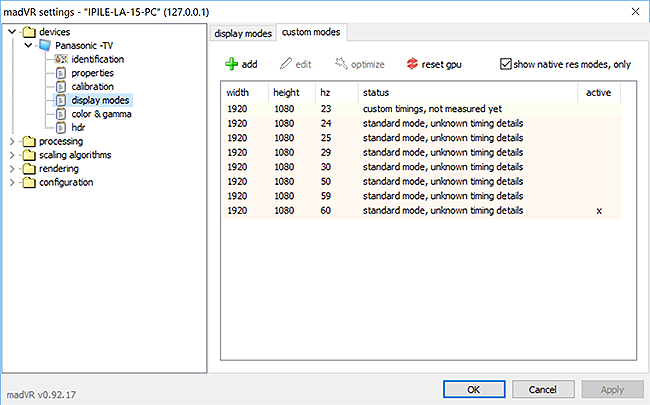Switch to the display modes tab
This screenshot has width=650, height=405.
click(243, 34)
